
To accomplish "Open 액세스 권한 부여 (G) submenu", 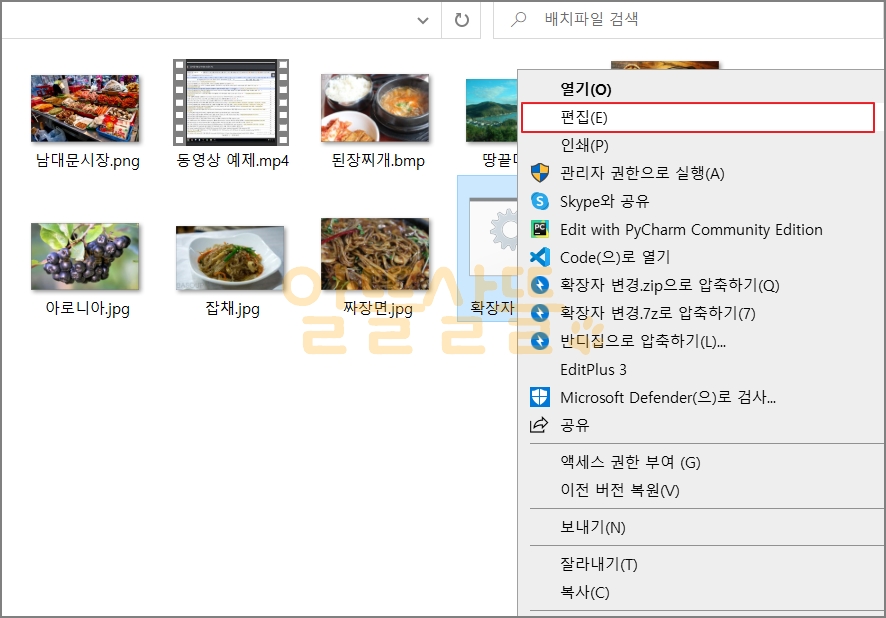I will tap(701, 462).
